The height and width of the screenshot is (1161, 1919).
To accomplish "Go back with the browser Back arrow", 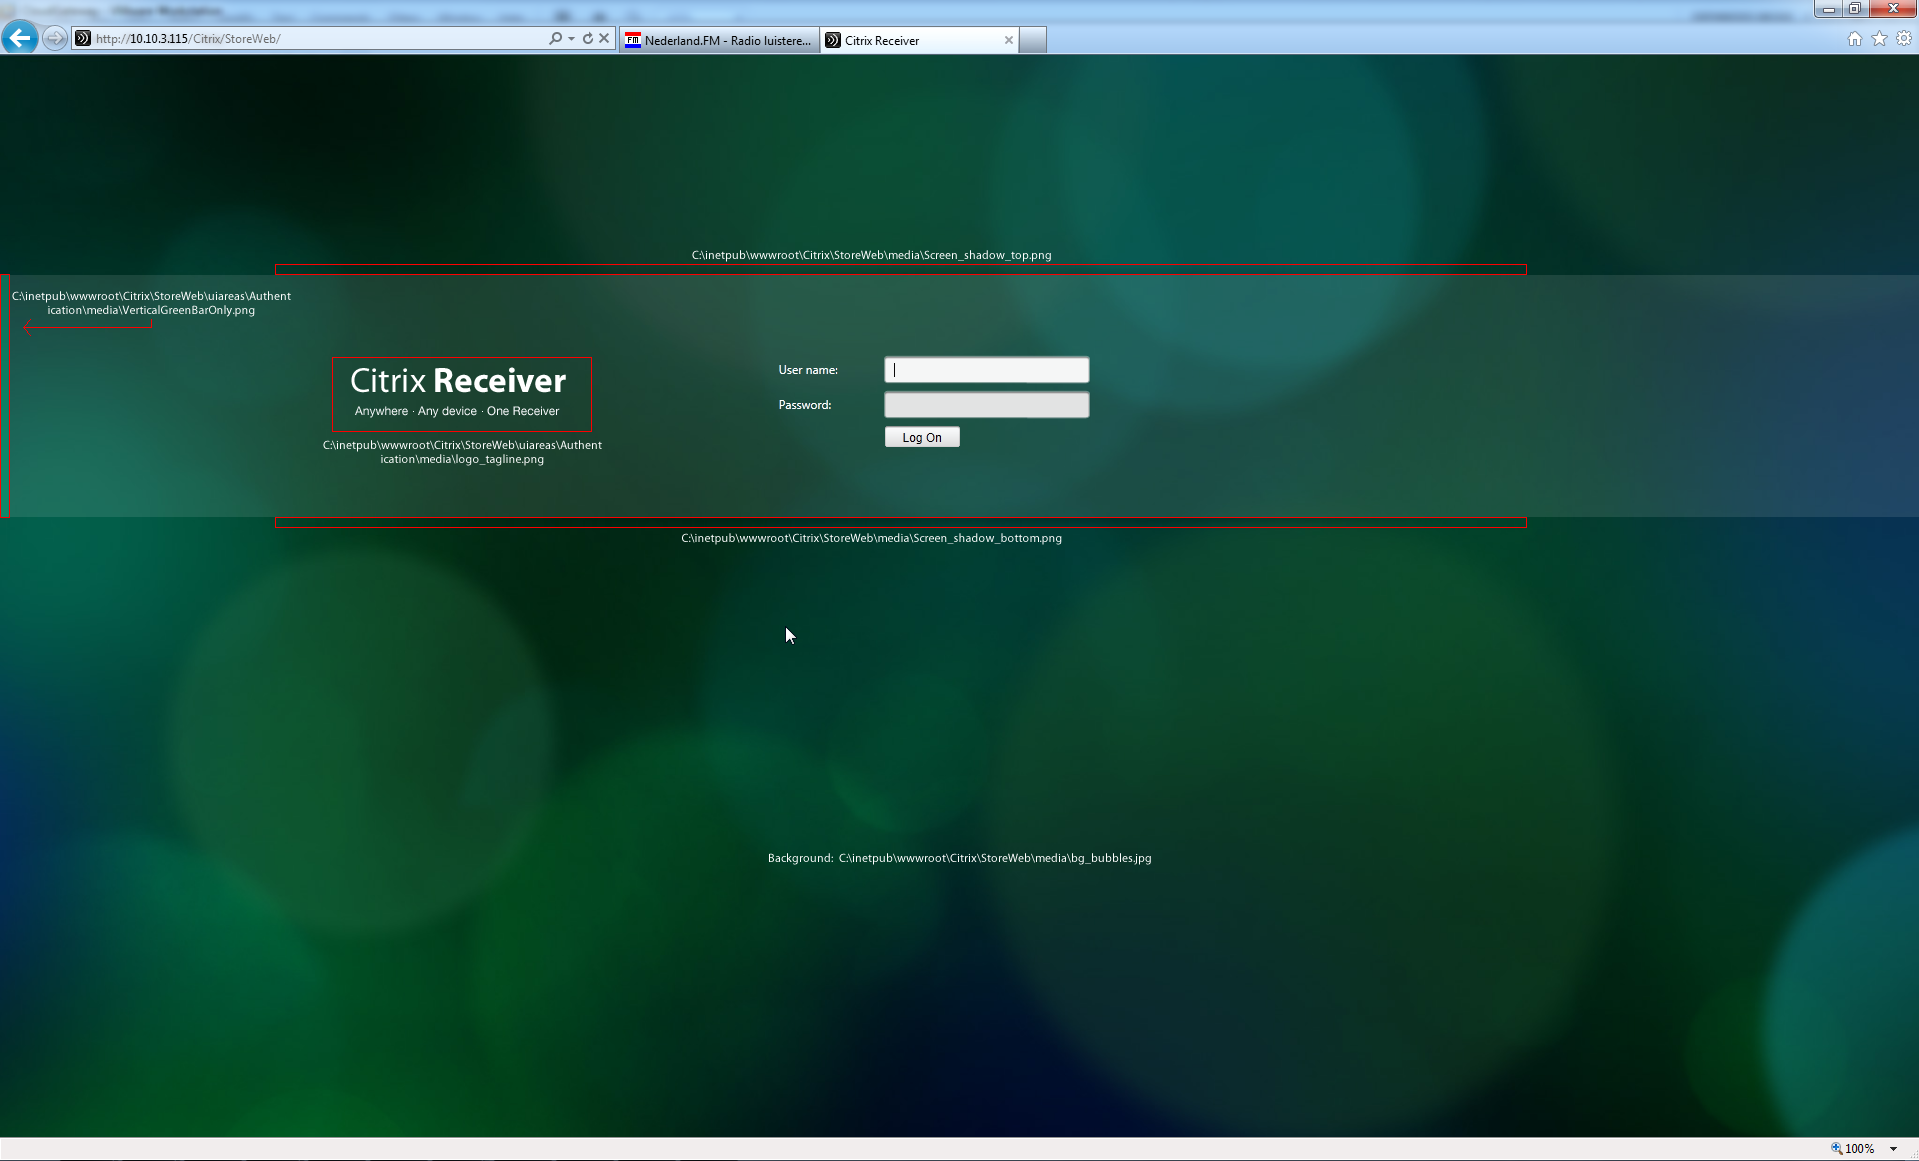I will coord(20,38).
